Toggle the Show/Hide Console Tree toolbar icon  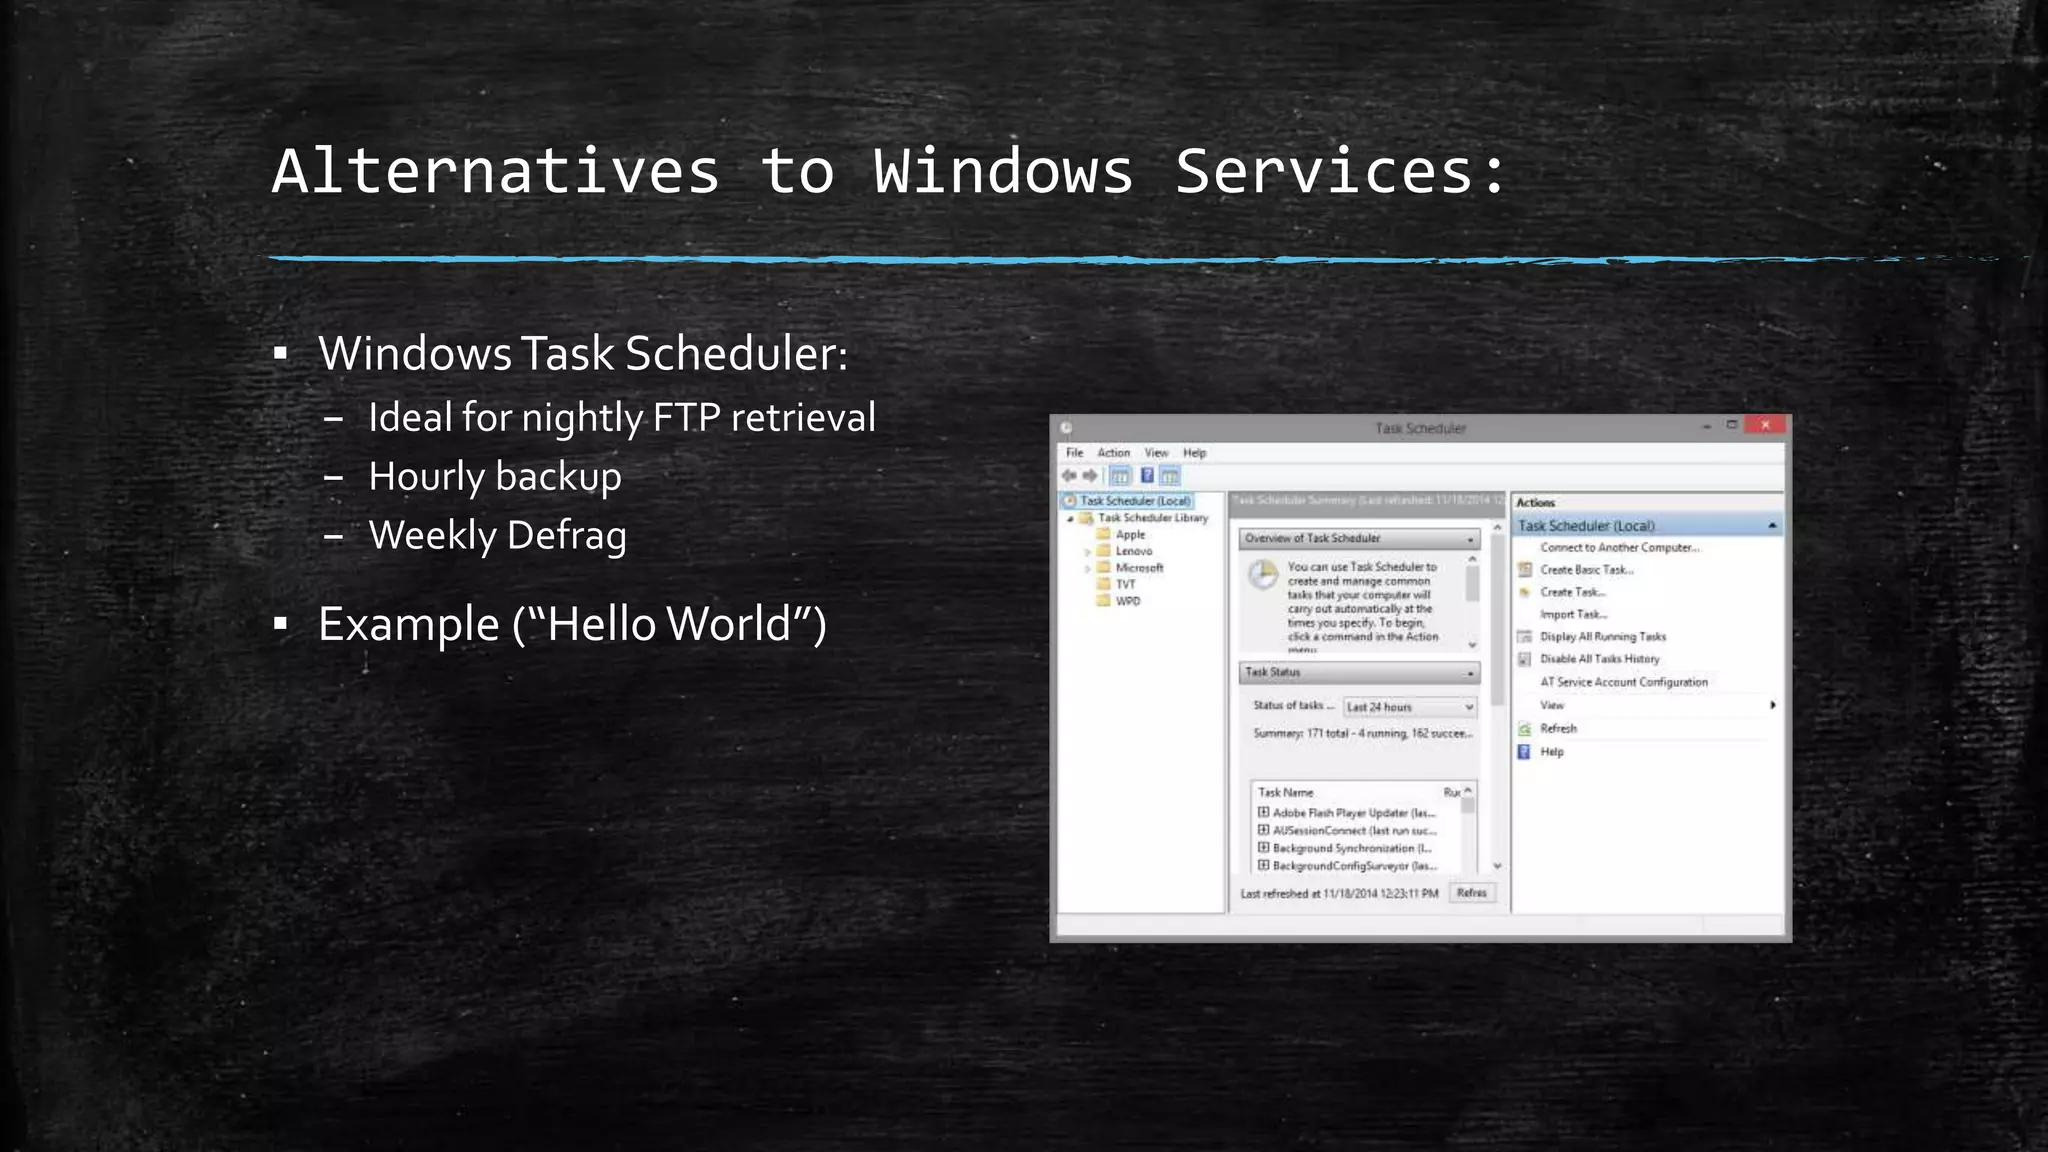coord(1120,476)
